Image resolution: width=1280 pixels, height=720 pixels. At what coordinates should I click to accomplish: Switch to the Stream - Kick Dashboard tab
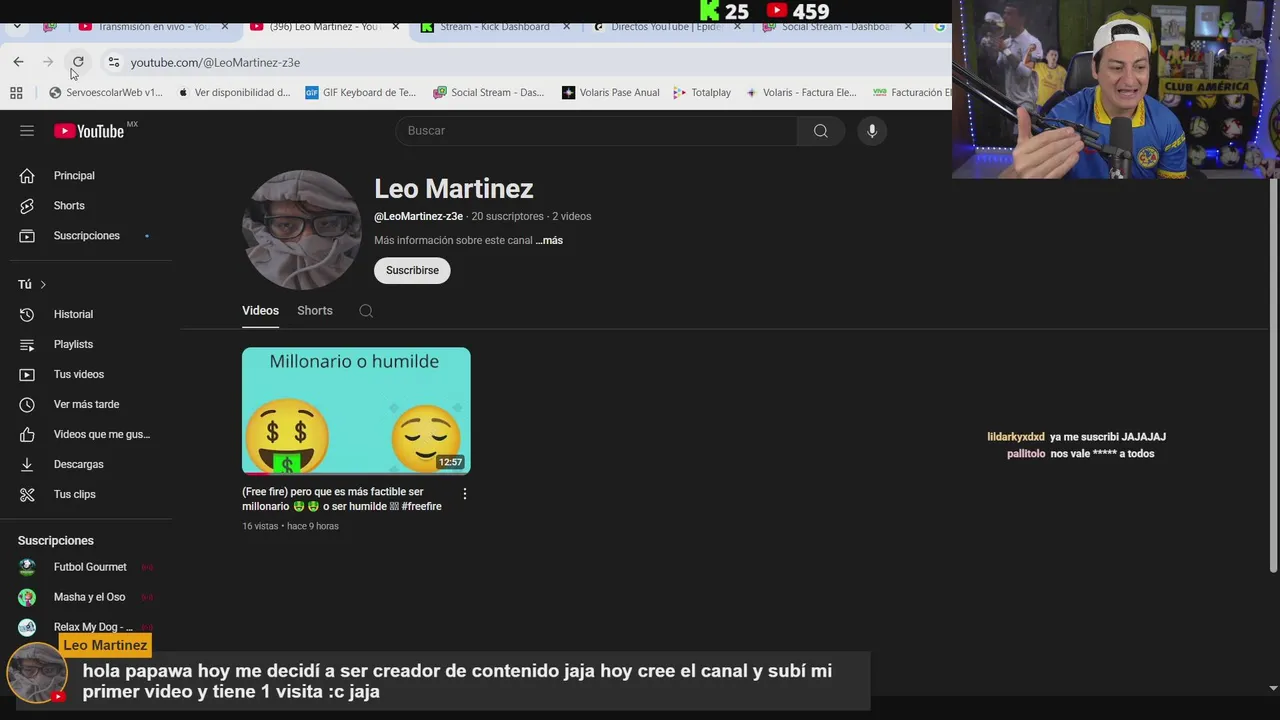[x=495, y=27]
